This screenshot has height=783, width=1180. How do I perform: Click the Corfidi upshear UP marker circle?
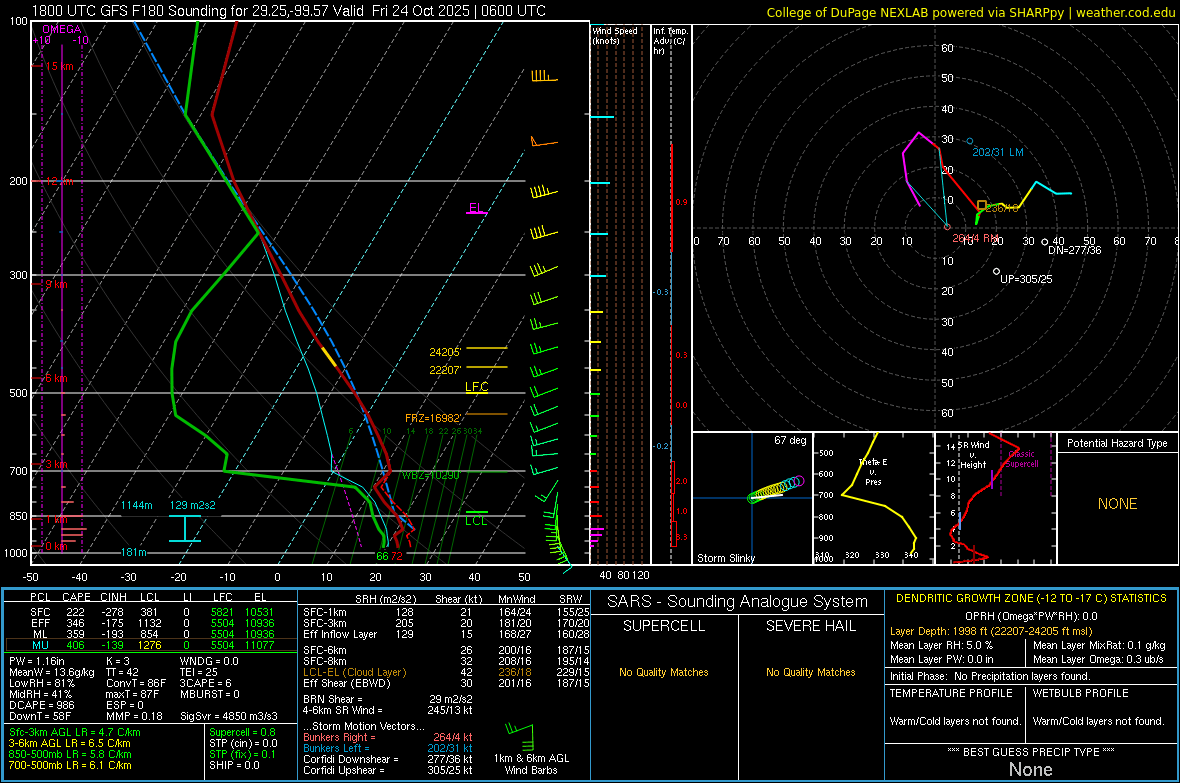click(x=996, y=271)
